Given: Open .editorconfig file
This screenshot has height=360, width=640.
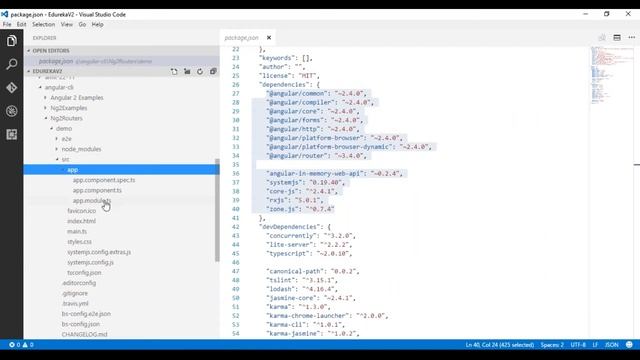Looking at the screenshot, I should [79, 283].
